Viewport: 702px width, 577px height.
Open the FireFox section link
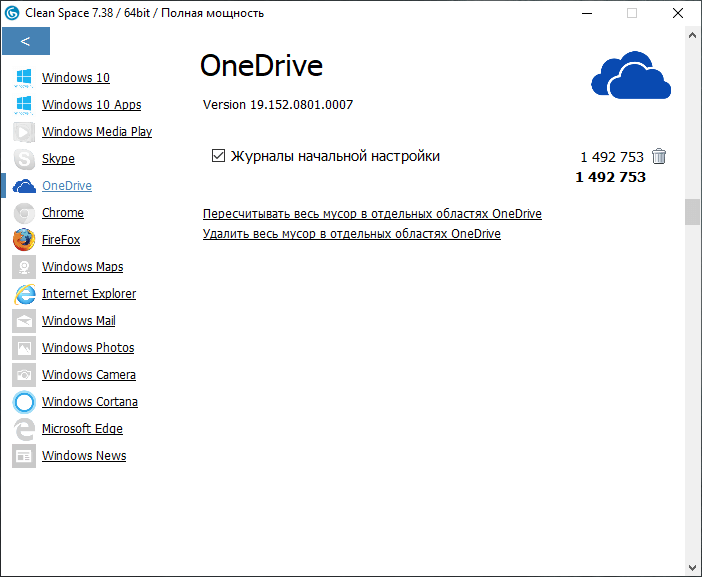61,240
